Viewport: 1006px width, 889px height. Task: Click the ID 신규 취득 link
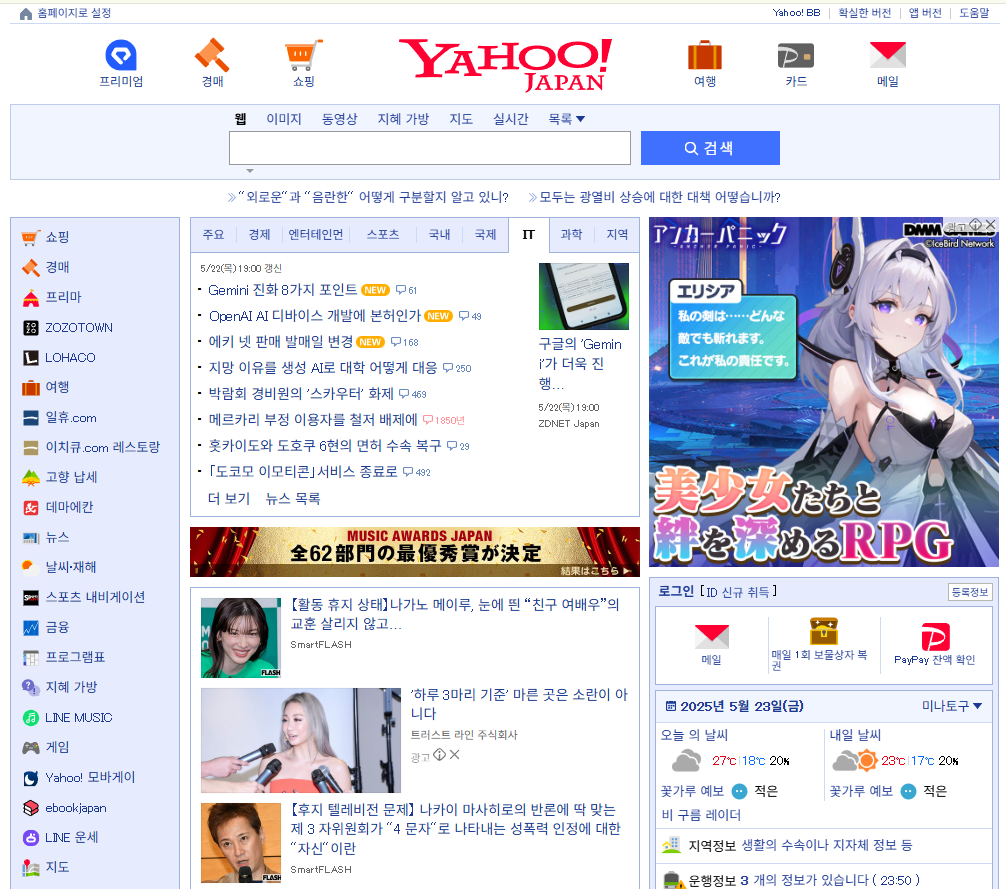coord(738,592)
